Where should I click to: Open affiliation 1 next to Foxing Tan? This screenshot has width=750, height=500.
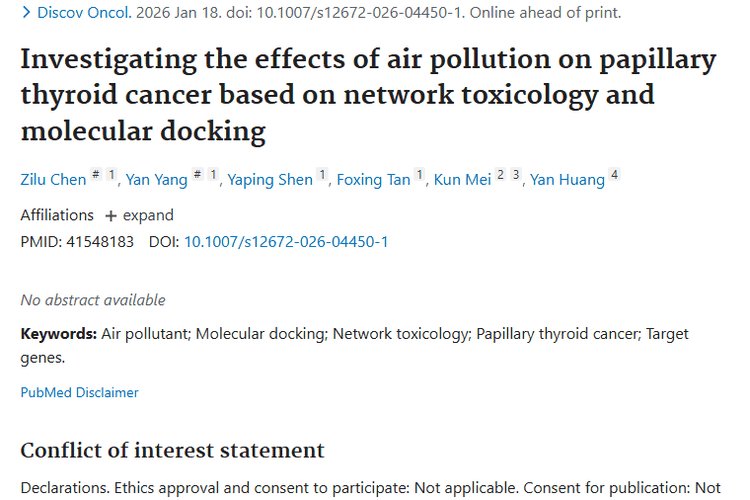coord(421,175)
